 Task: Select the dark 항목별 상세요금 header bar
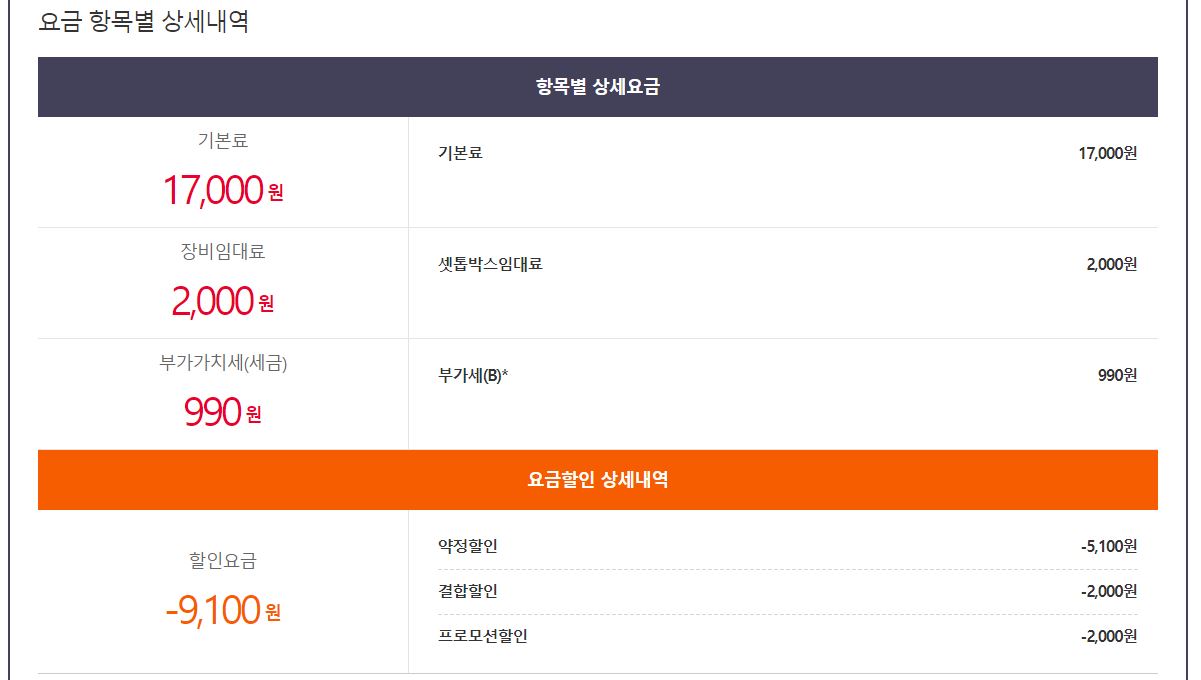pos(597,87)
